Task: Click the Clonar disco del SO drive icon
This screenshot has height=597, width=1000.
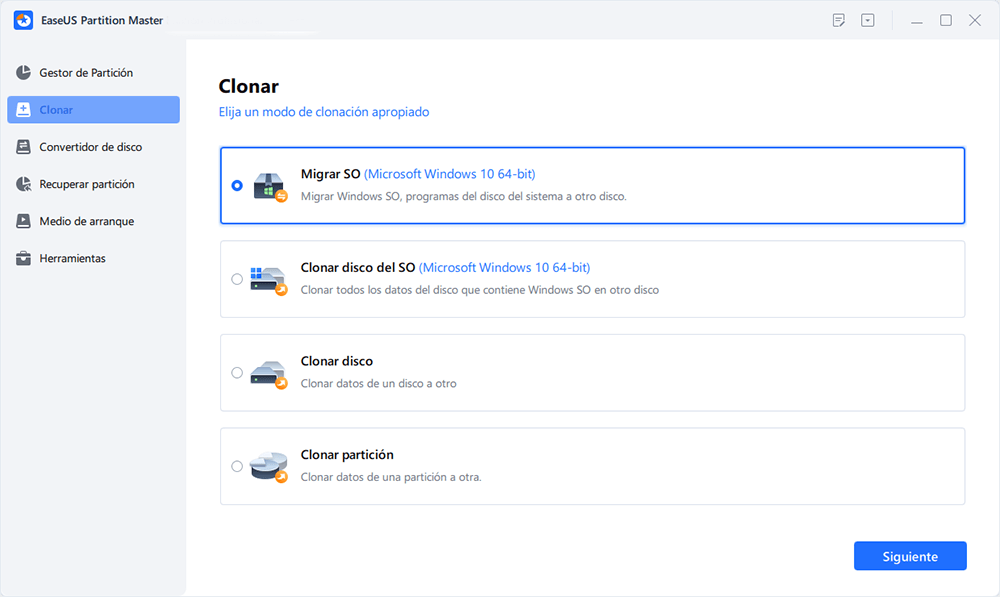Action: click(268, 280)
